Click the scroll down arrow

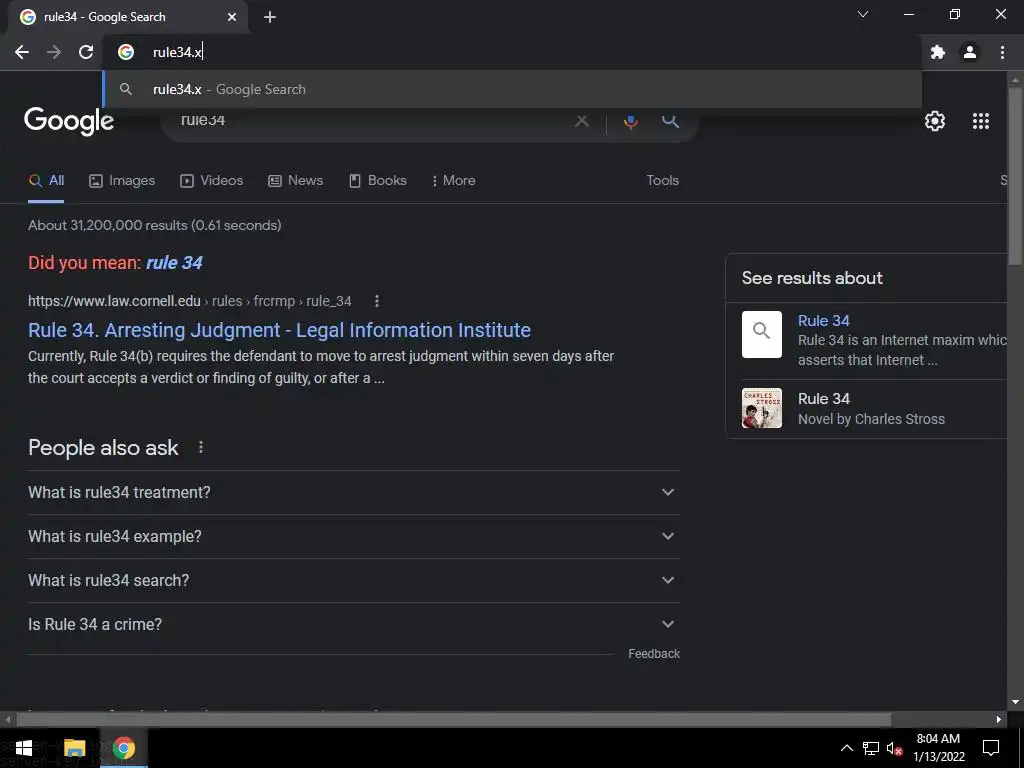[1015, 702]
